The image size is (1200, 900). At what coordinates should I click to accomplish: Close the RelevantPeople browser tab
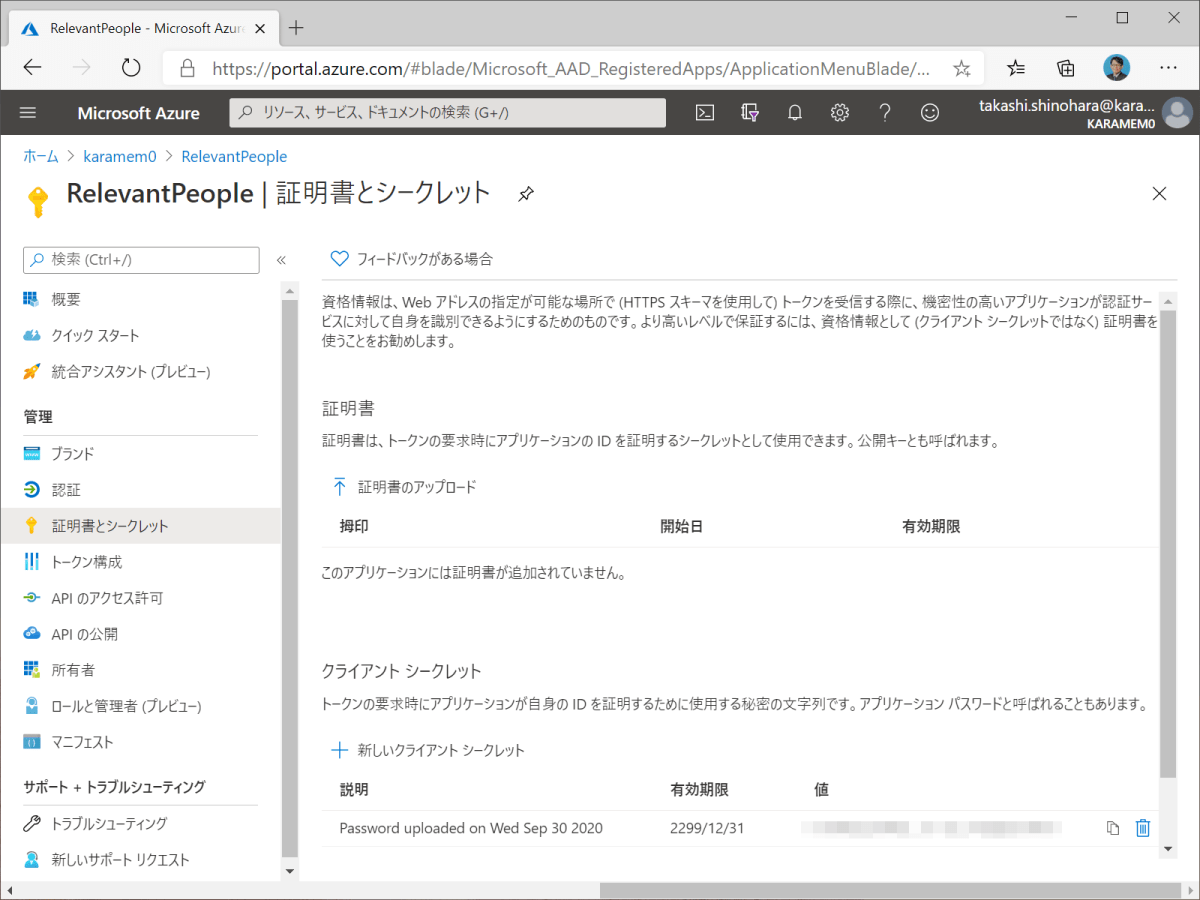[x=260, y=28]
